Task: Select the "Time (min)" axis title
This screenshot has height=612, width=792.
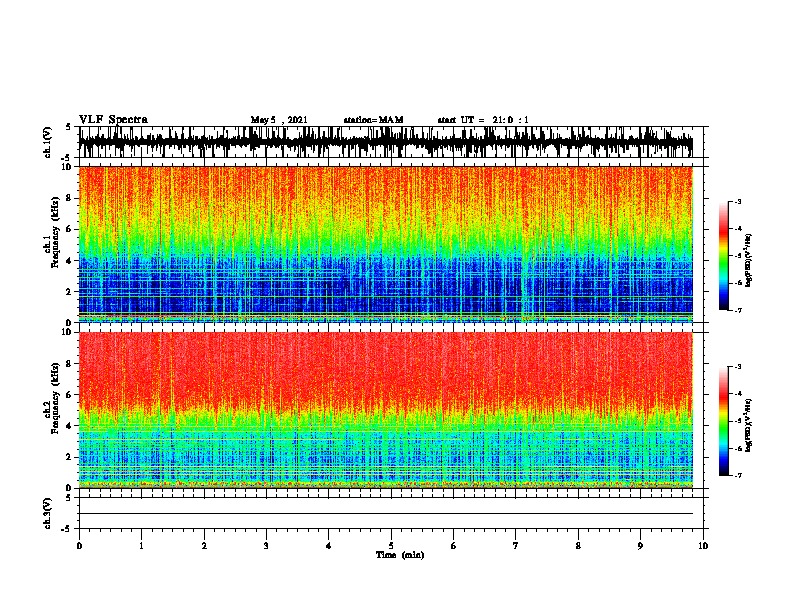Action: [400, 555]
